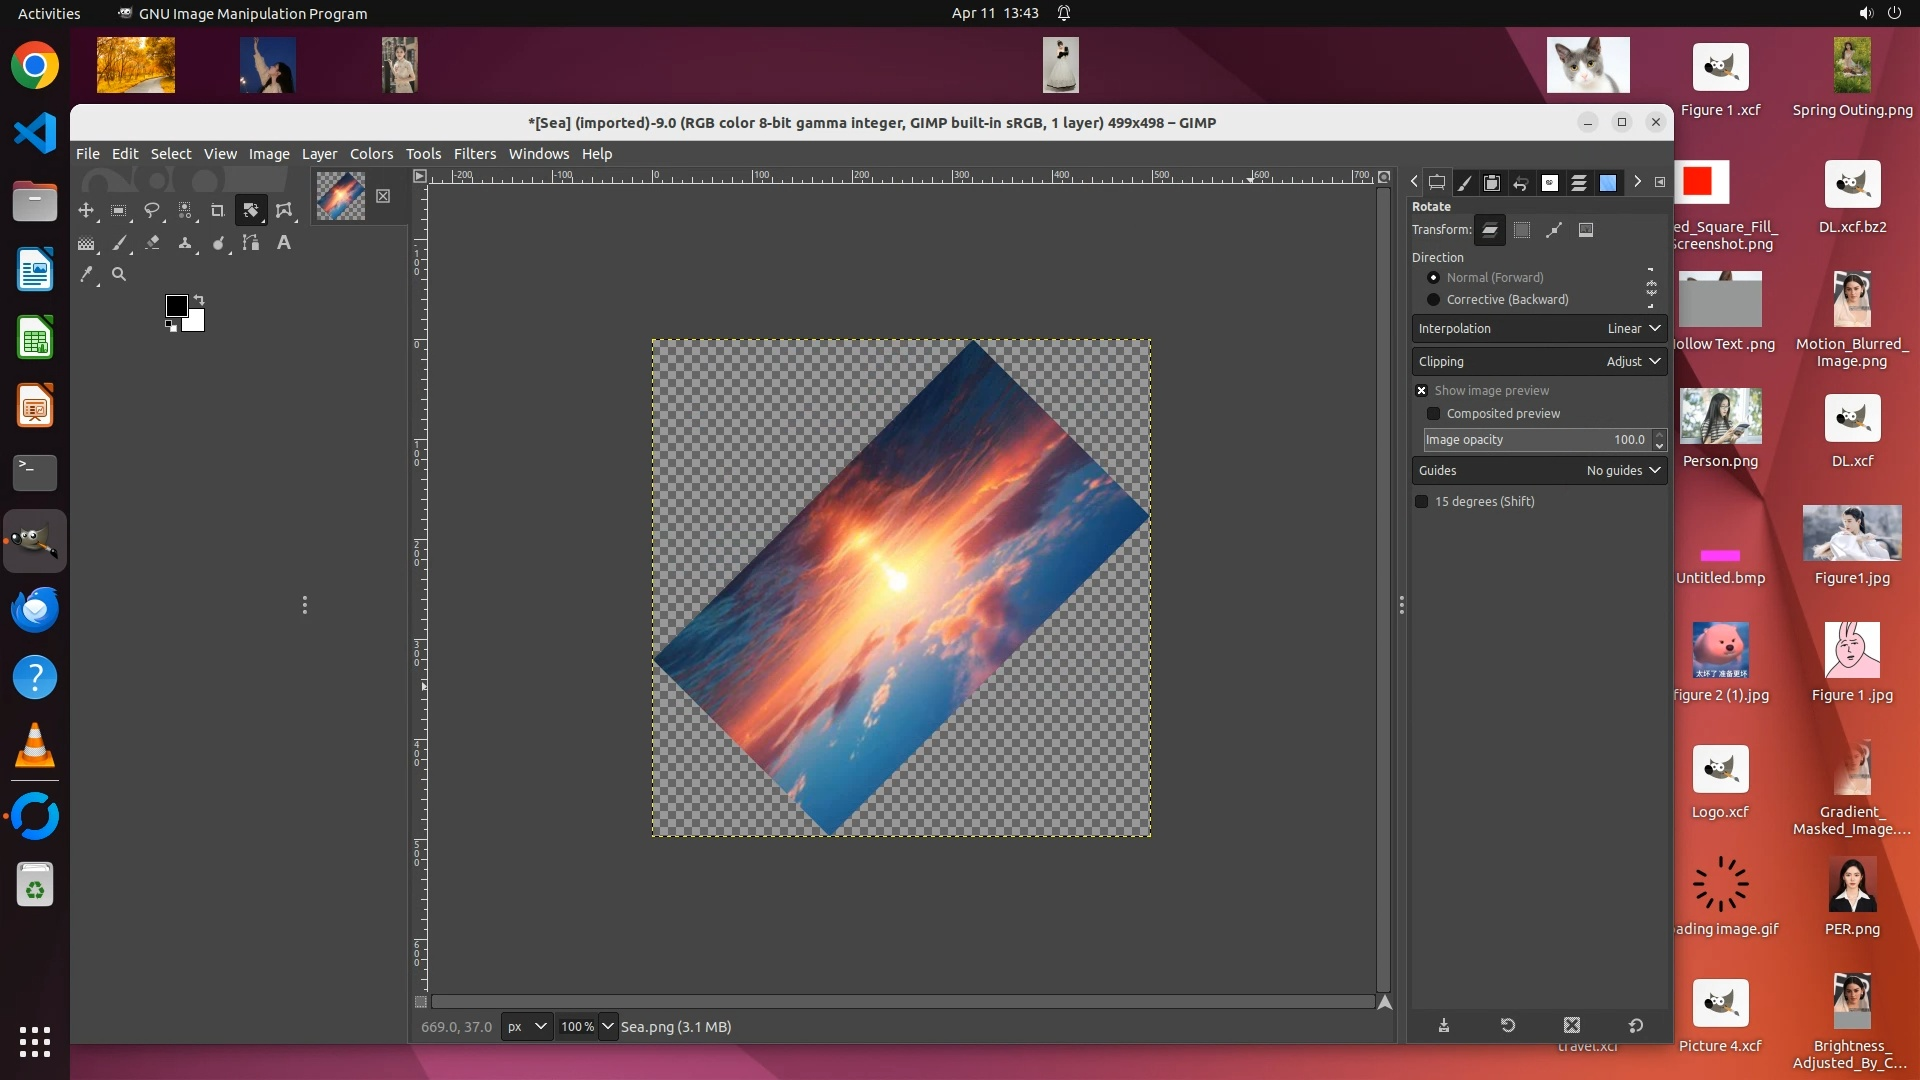Click the black foreground color swatch
This screenshot has height=1080, width=1920.
176,306
